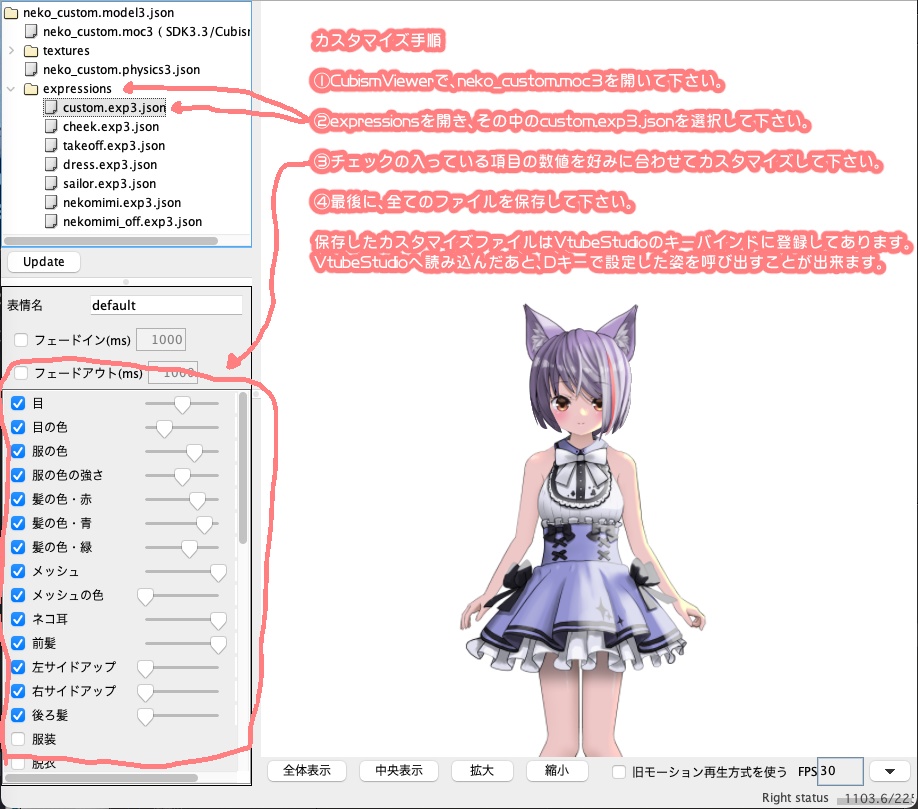Uncheck the 右サイドアップ checkbox
This screenshot has width=918, height=809.
click(18, 691)
